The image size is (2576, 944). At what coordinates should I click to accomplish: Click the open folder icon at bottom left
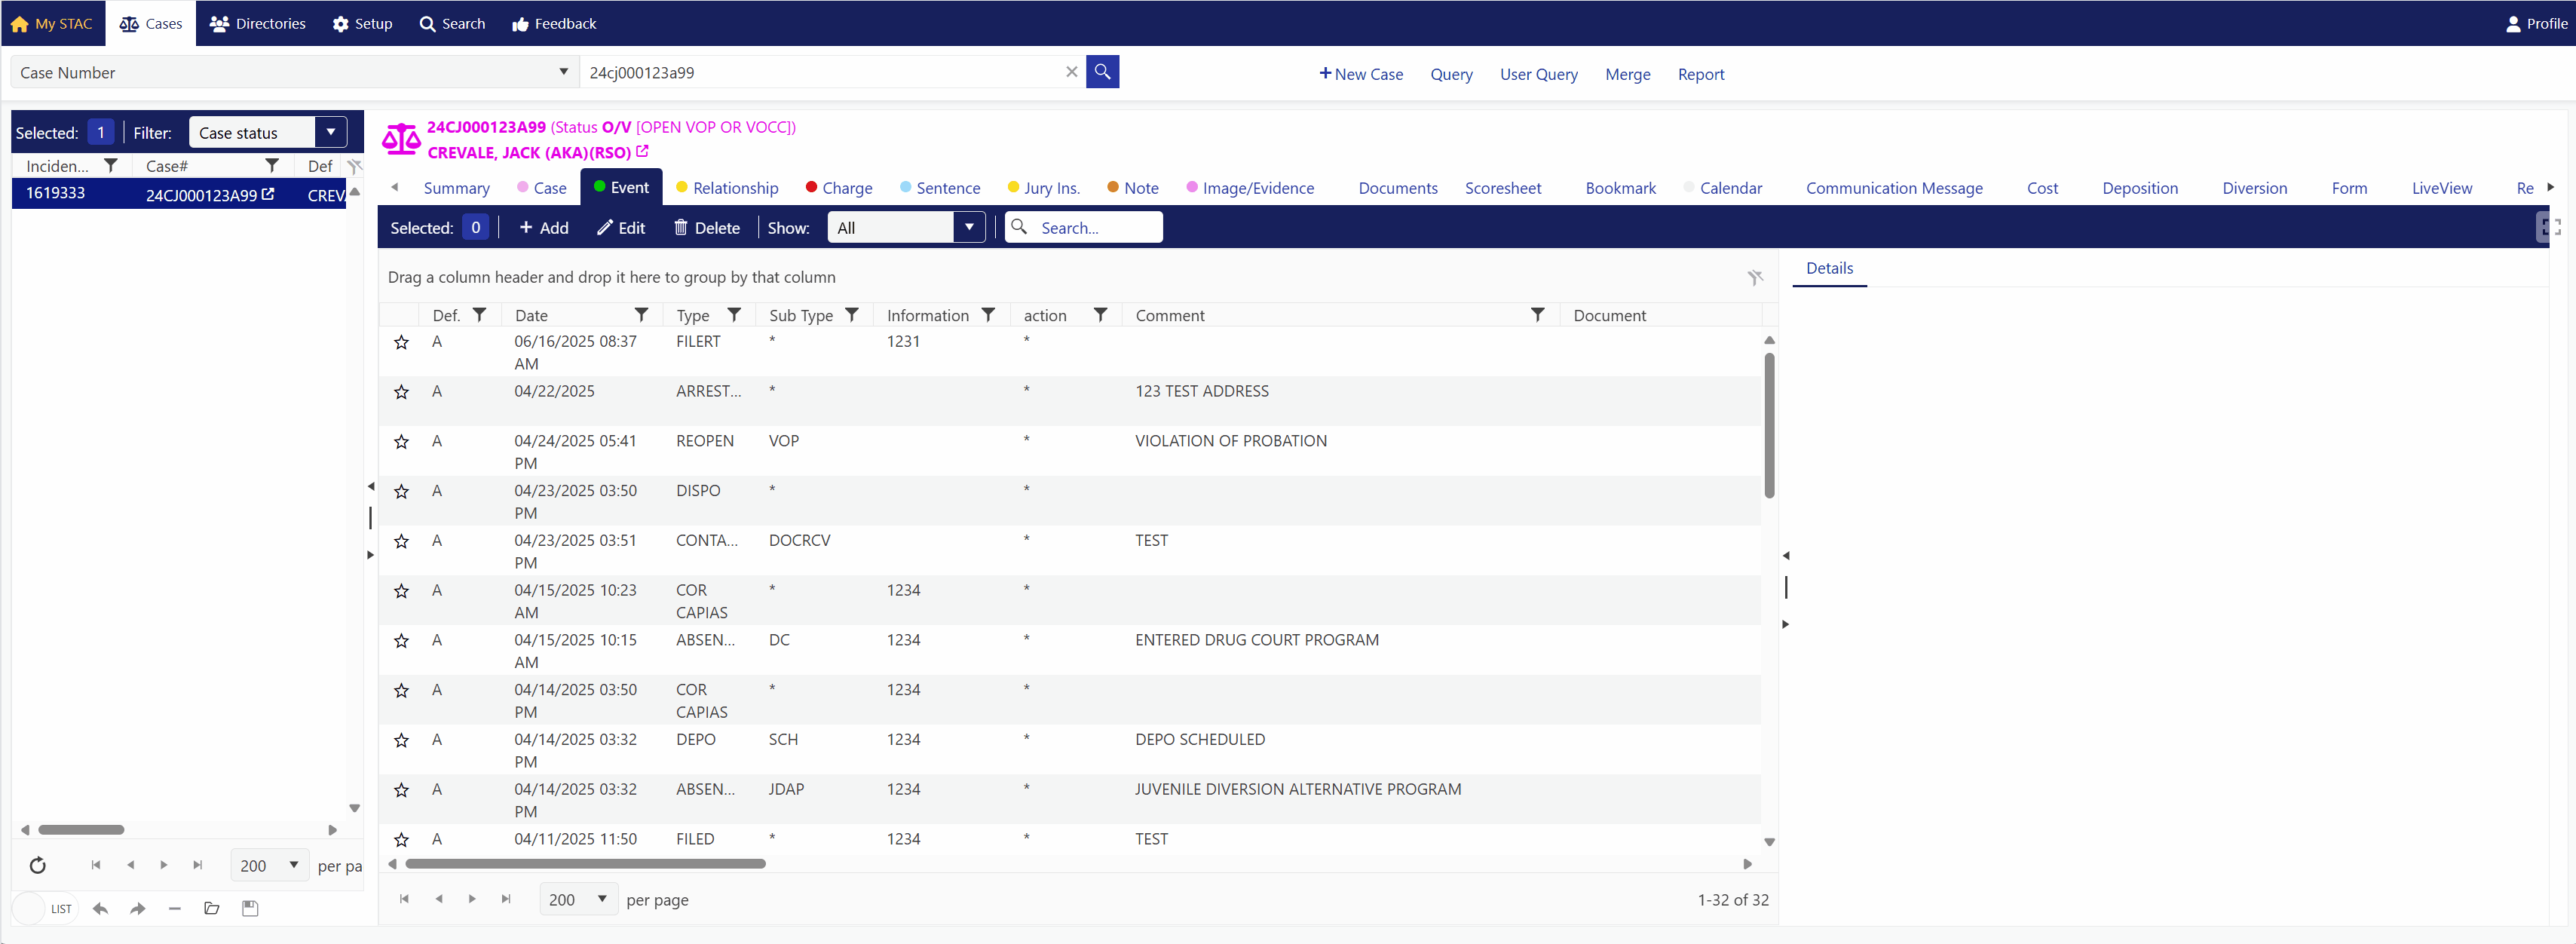click(212, 908)
